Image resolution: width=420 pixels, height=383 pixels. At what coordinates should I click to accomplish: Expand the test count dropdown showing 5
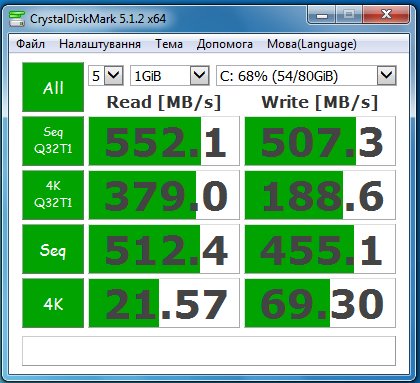click(x=106, y=76)
